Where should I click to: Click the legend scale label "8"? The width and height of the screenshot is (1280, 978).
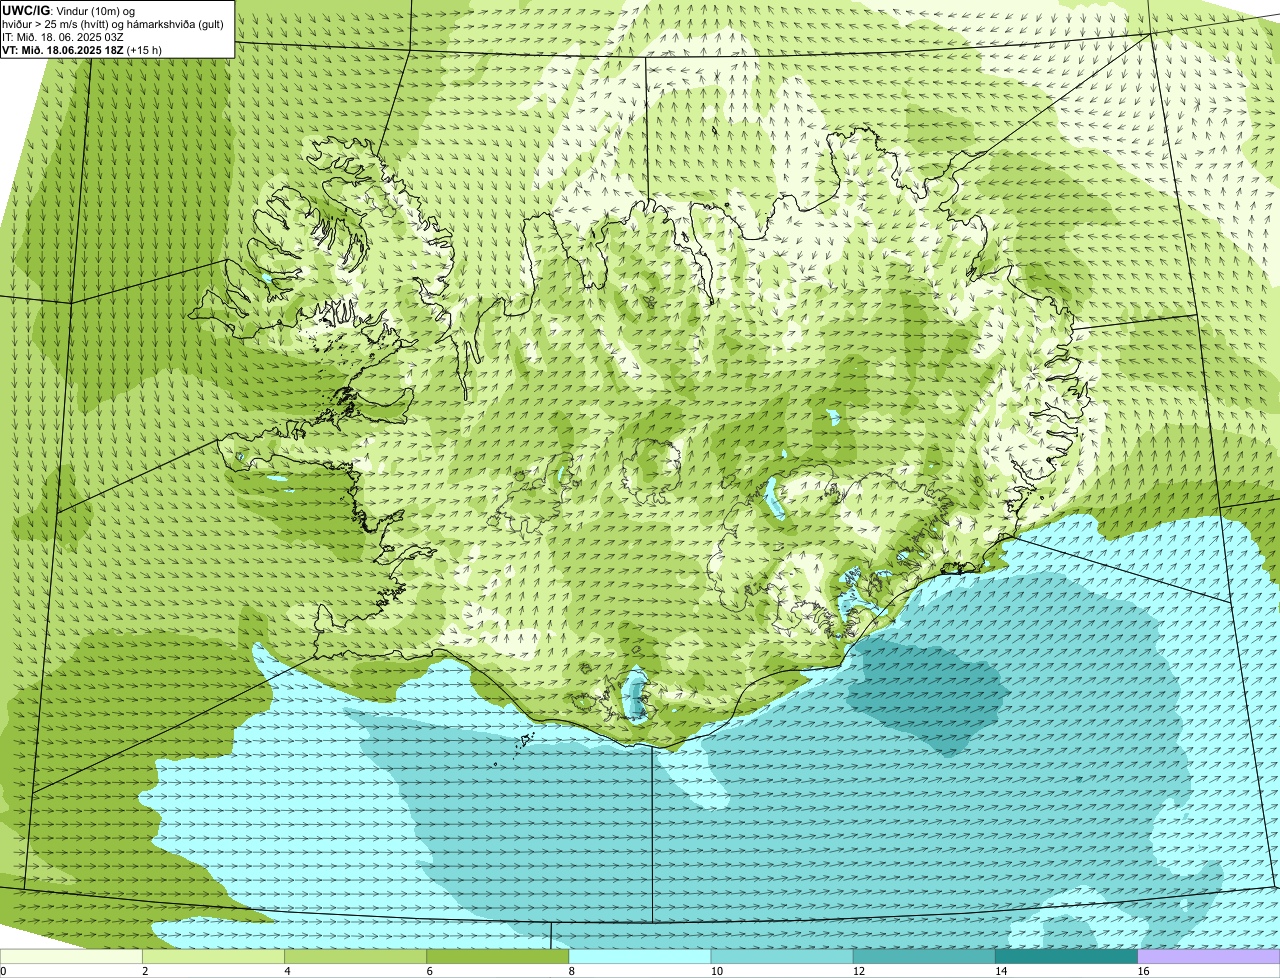(x=571, y=971)
